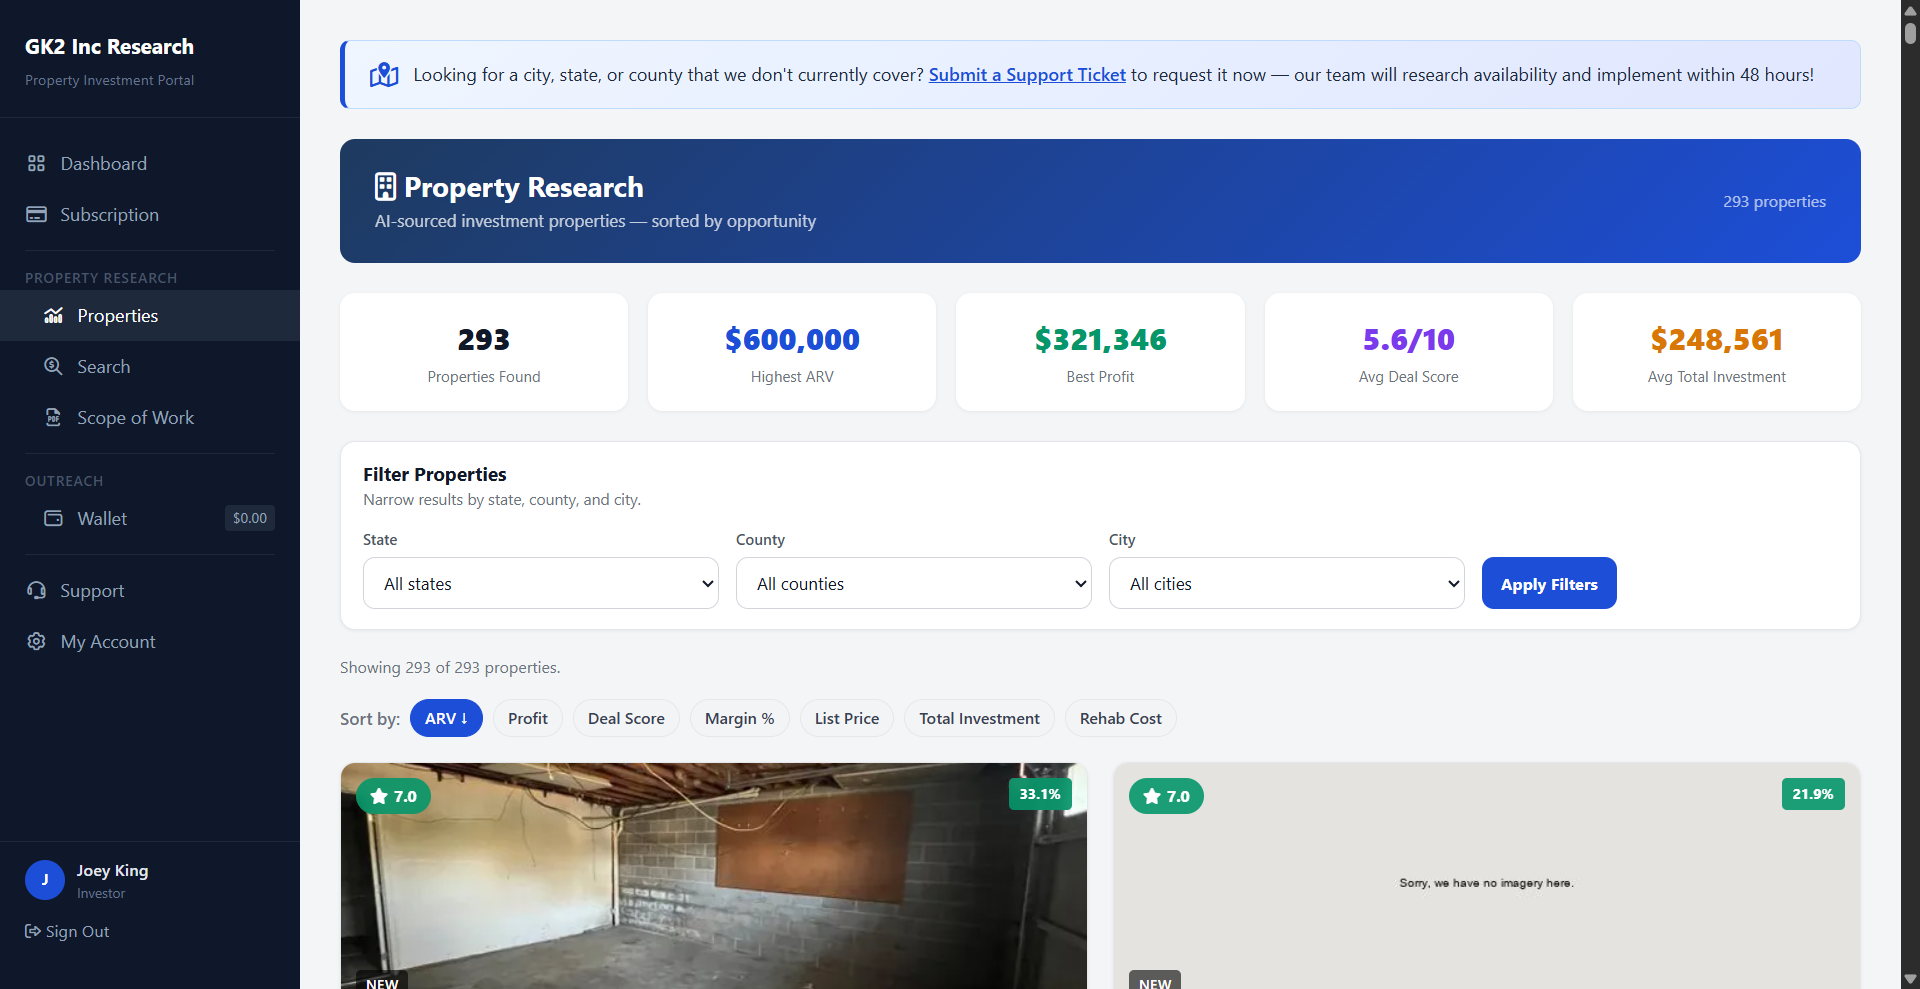Image resolution: width=1920 pixels, height=989 pixels.
Task: Open Scope of Work via its PDF icon
Action: (54, 417)
